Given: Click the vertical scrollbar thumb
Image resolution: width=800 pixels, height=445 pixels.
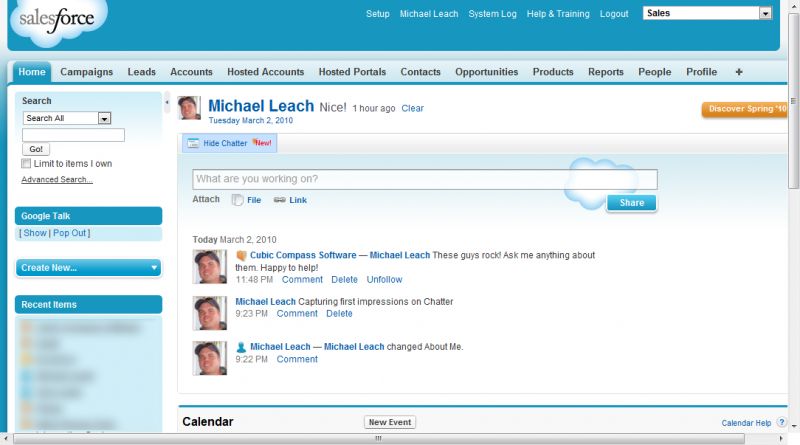Looking at the screenshot, I should pos(793,101).
